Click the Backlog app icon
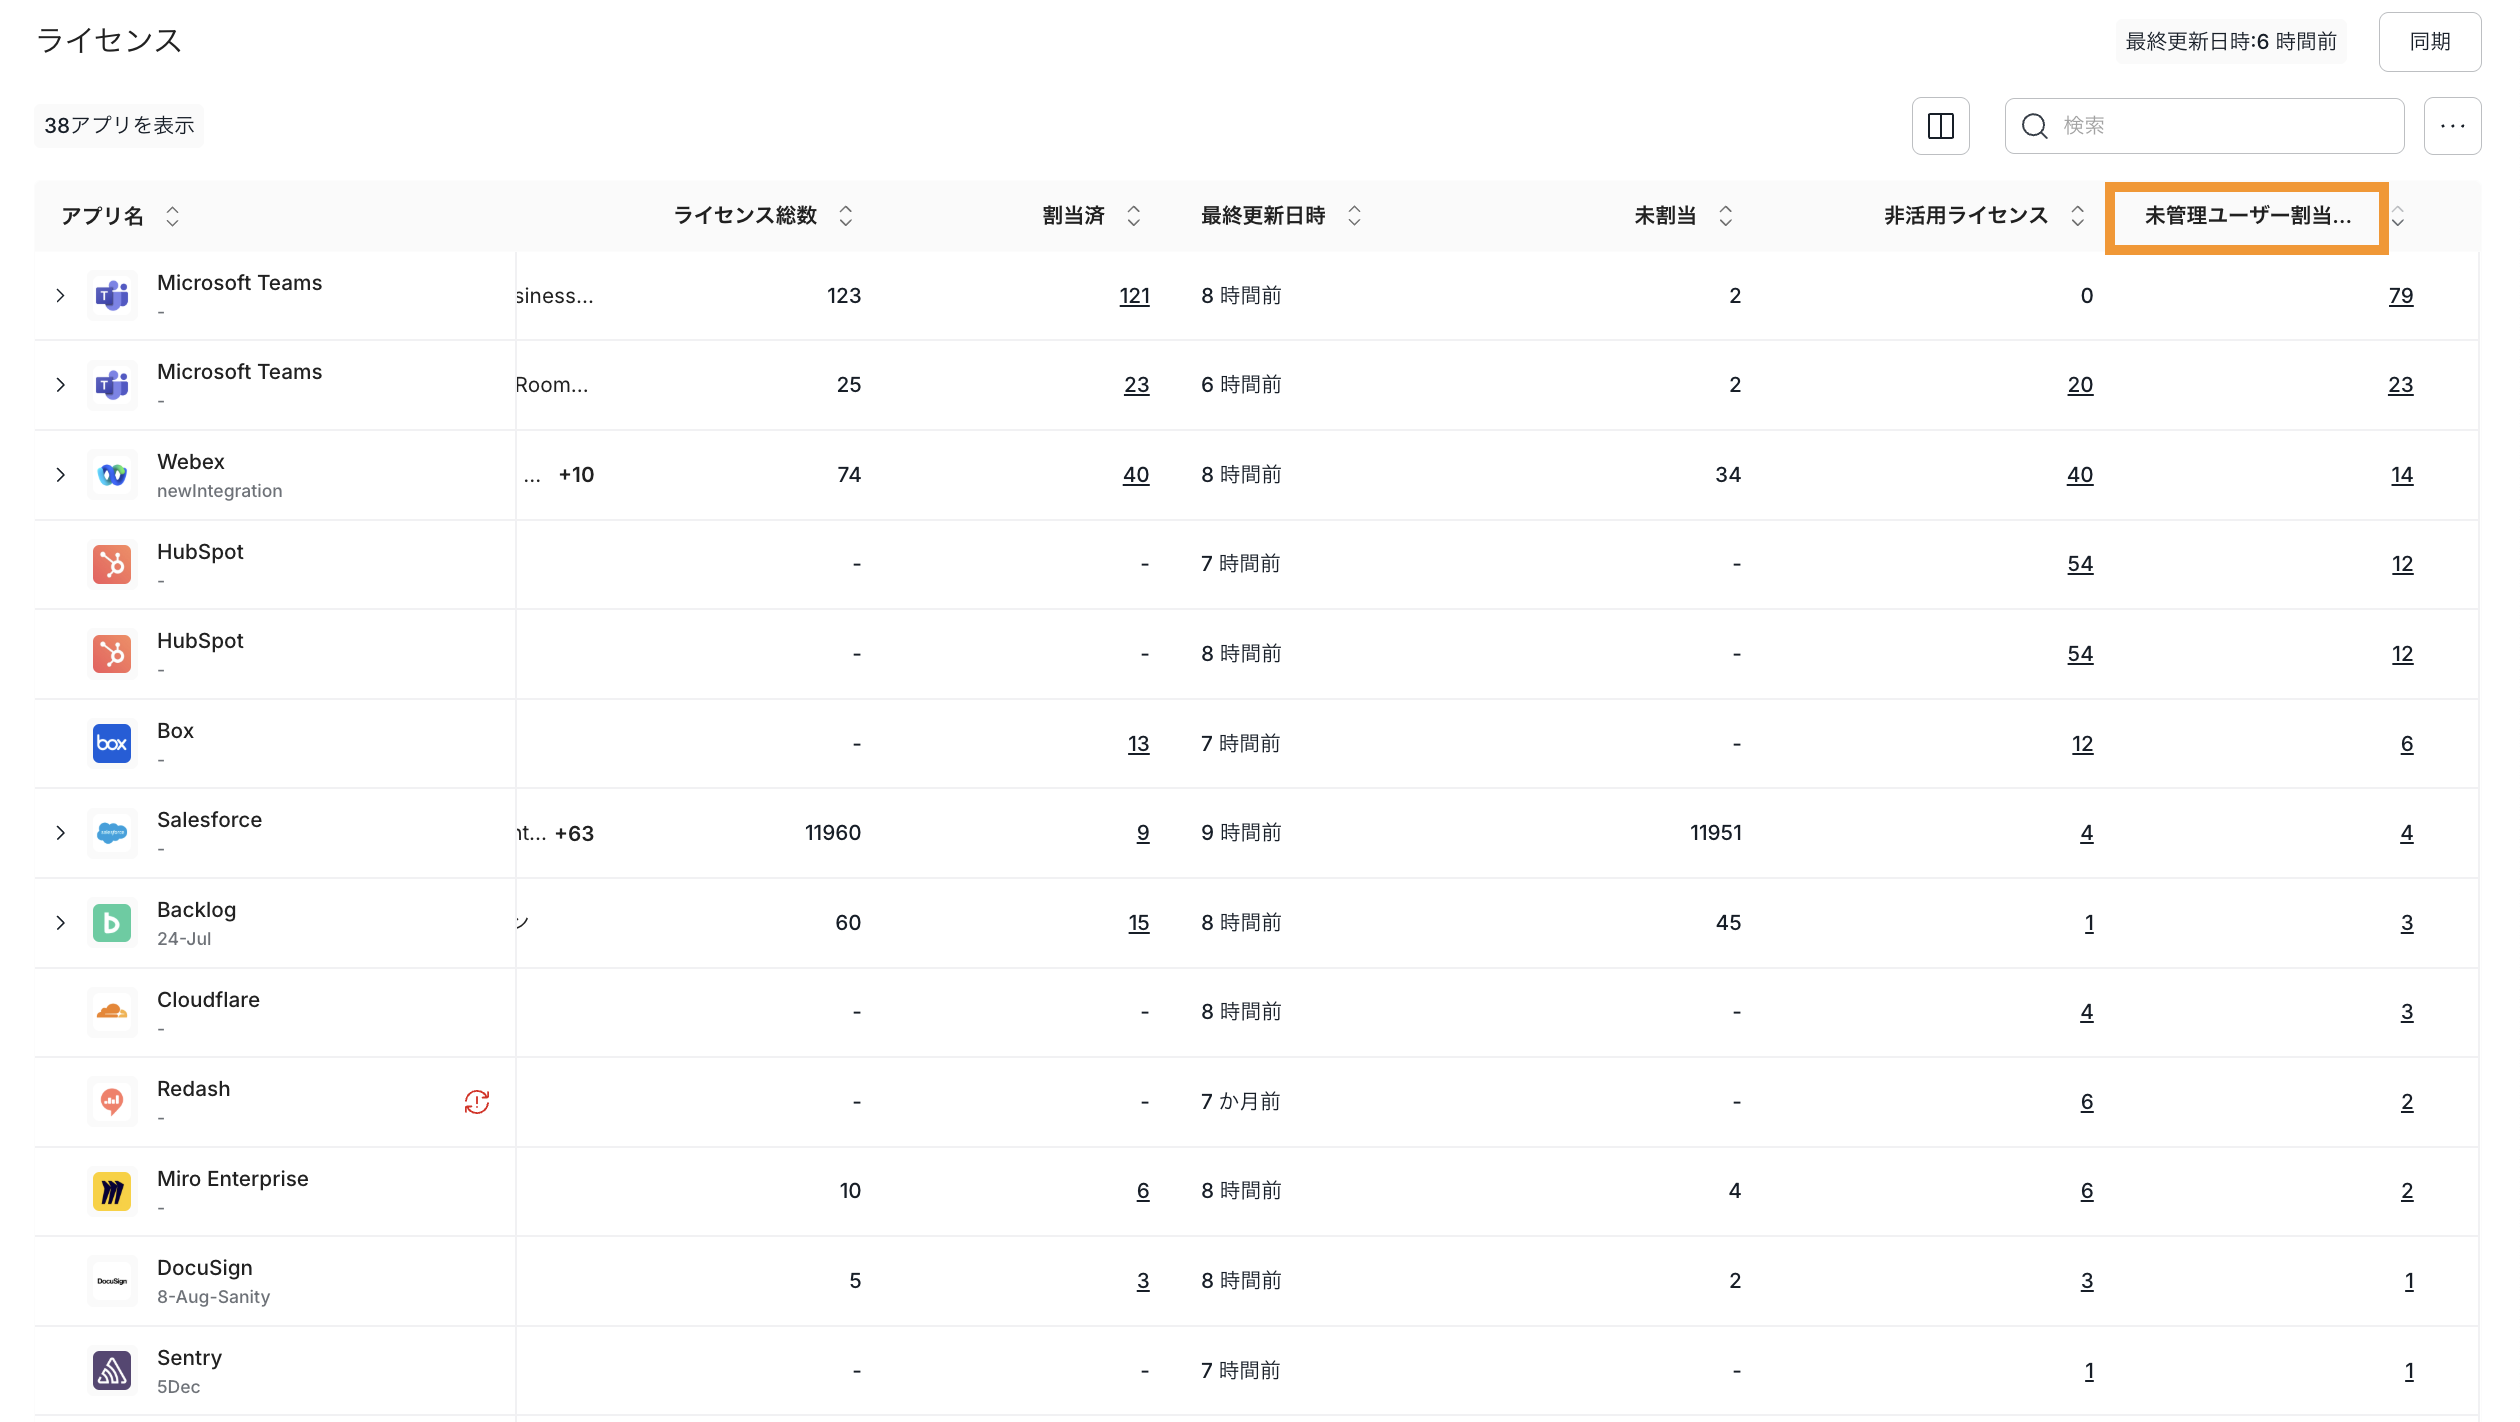 point(111,921)
